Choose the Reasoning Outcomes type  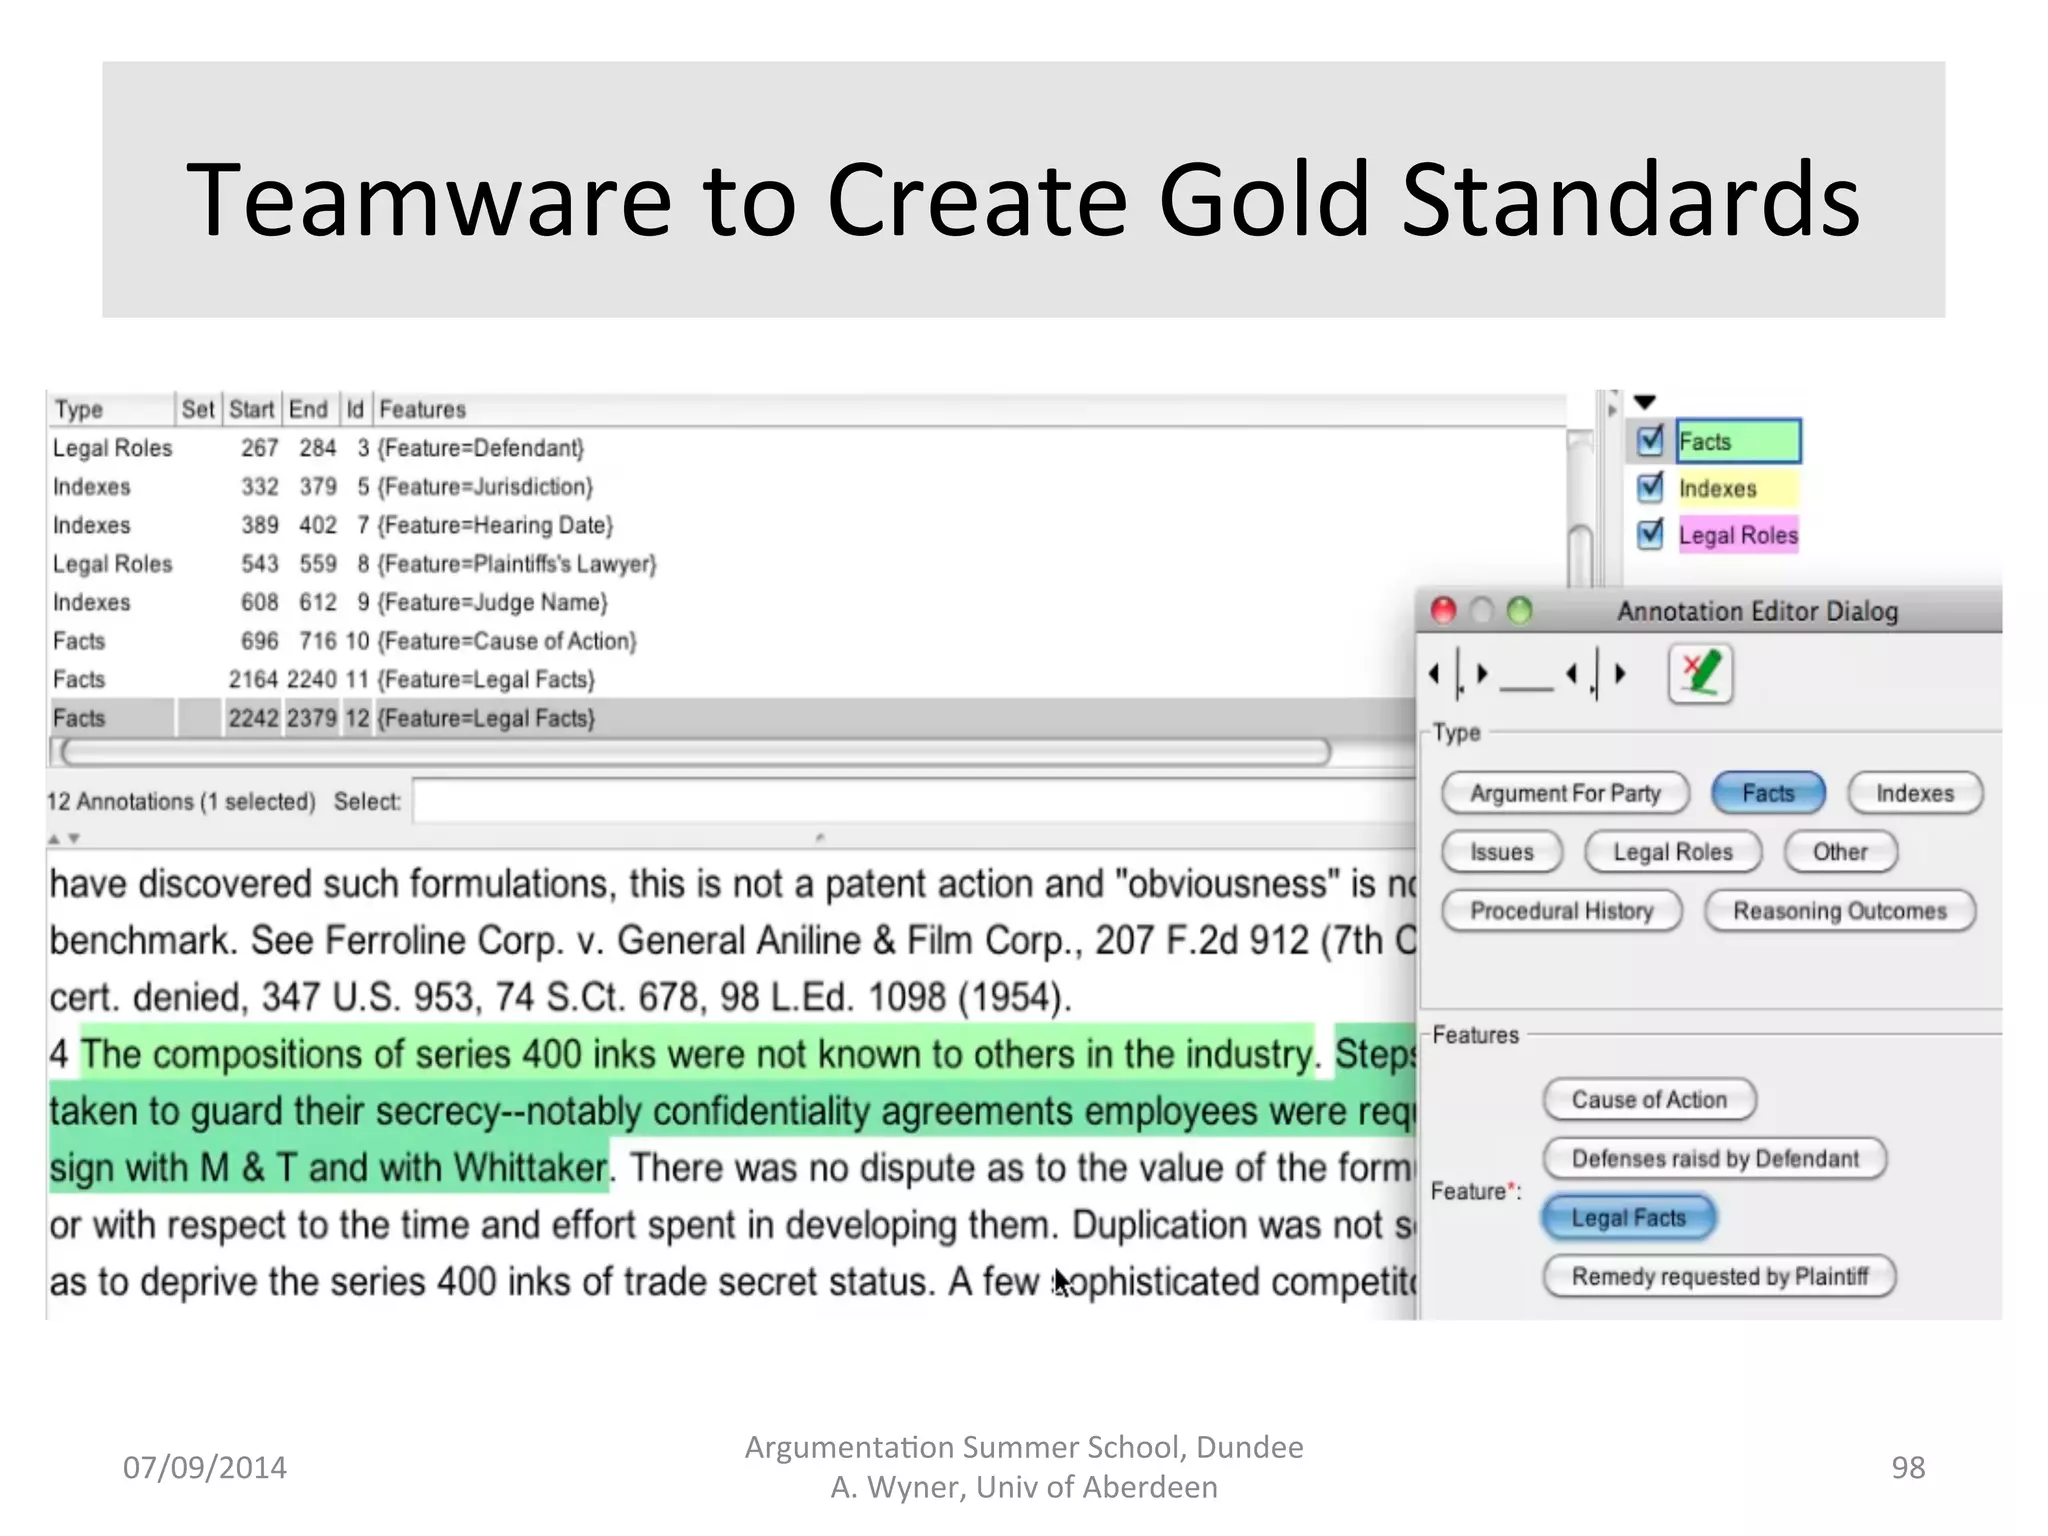coord(1840,911)
